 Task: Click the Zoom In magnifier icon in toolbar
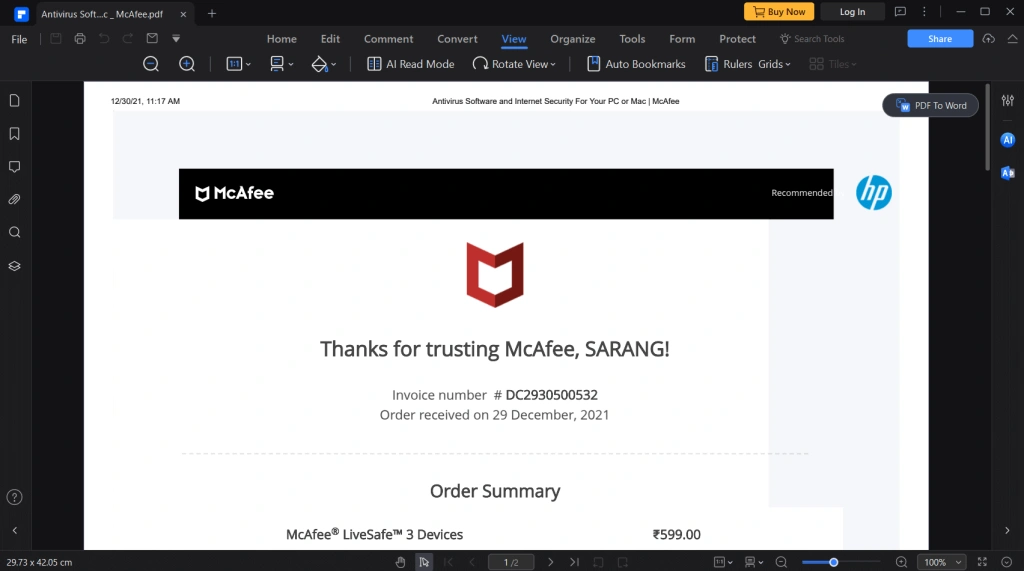[187, 63]
